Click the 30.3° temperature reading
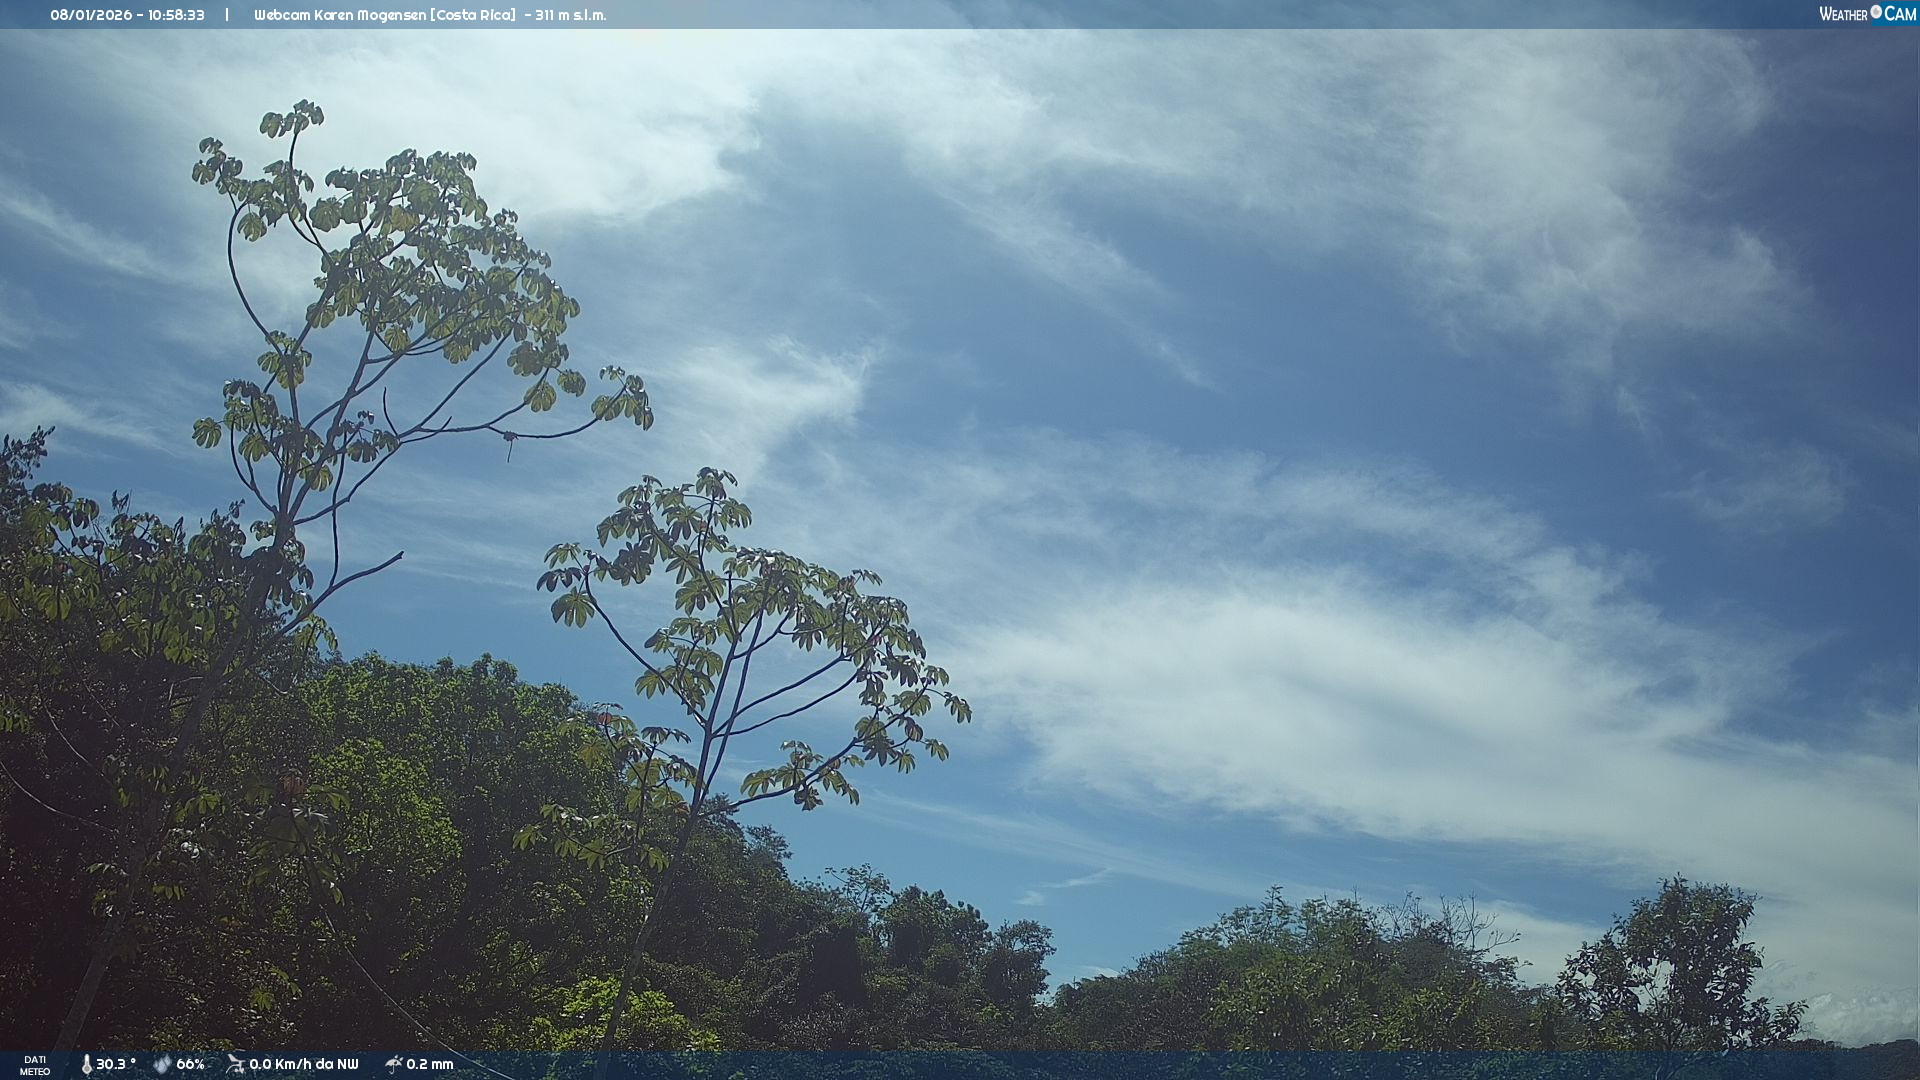This screenshot has width=1920, height=1080. pyautogui.click(x=116, y=1064)
